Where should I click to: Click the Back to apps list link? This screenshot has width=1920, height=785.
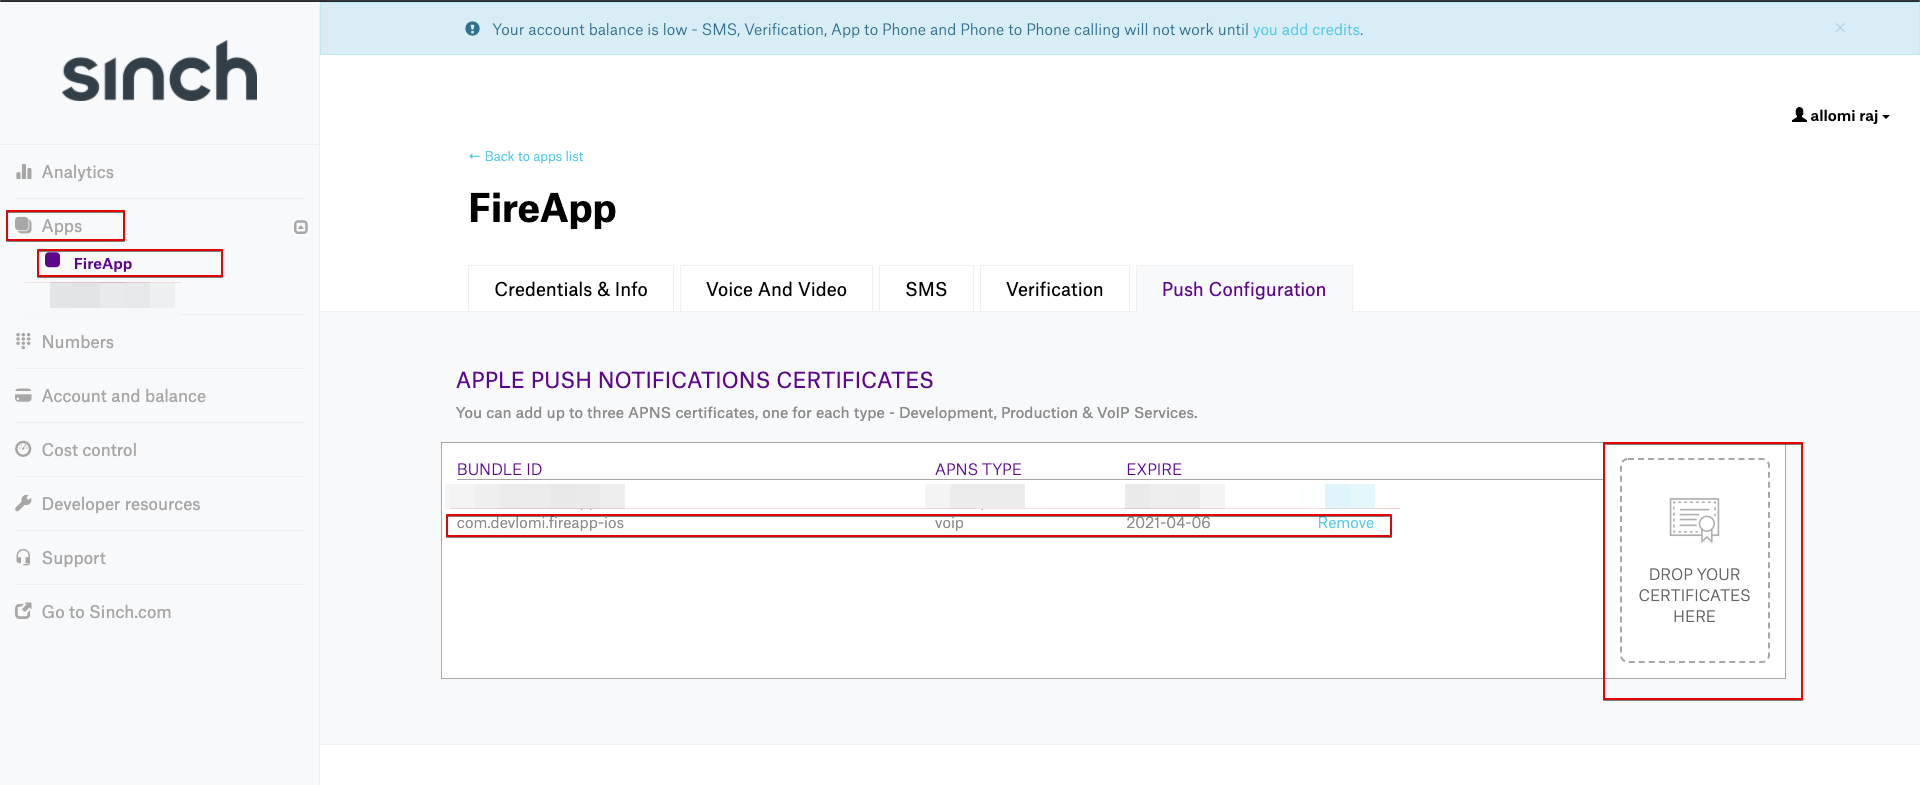pyautogui.click(x=526, y=157)
